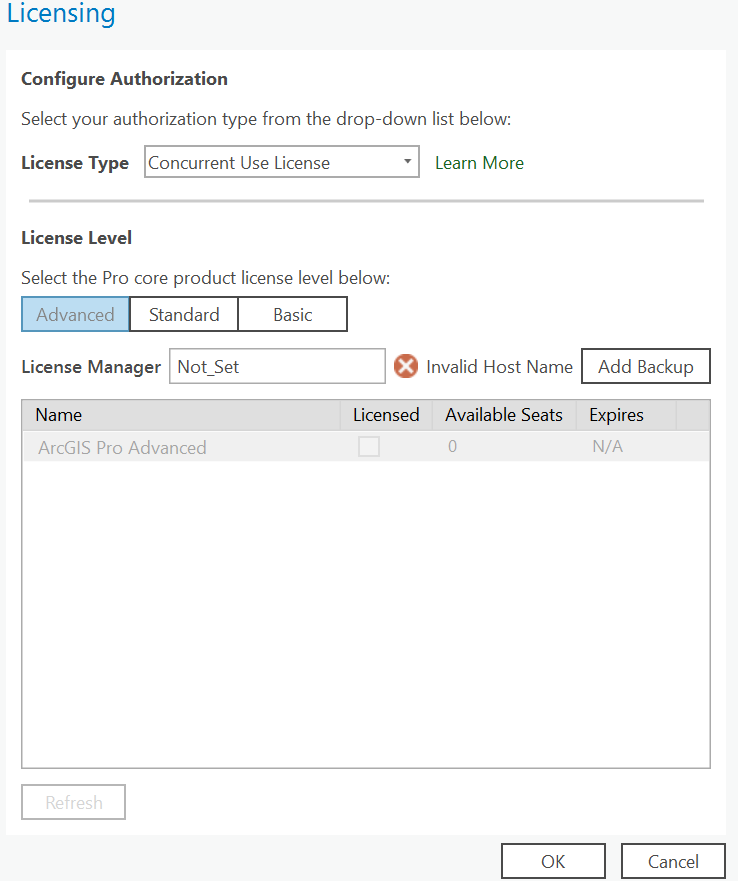Click the License Manager host name field
Viewport: 738px width, 881px height.
click(x=277, y=366)
